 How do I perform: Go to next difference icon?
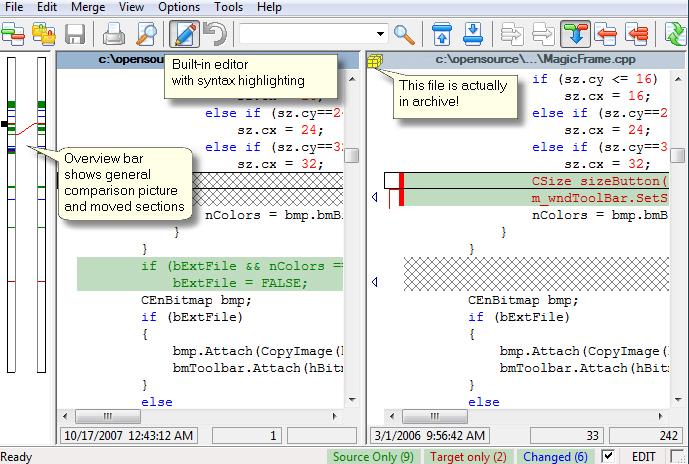tap(473, 34)
